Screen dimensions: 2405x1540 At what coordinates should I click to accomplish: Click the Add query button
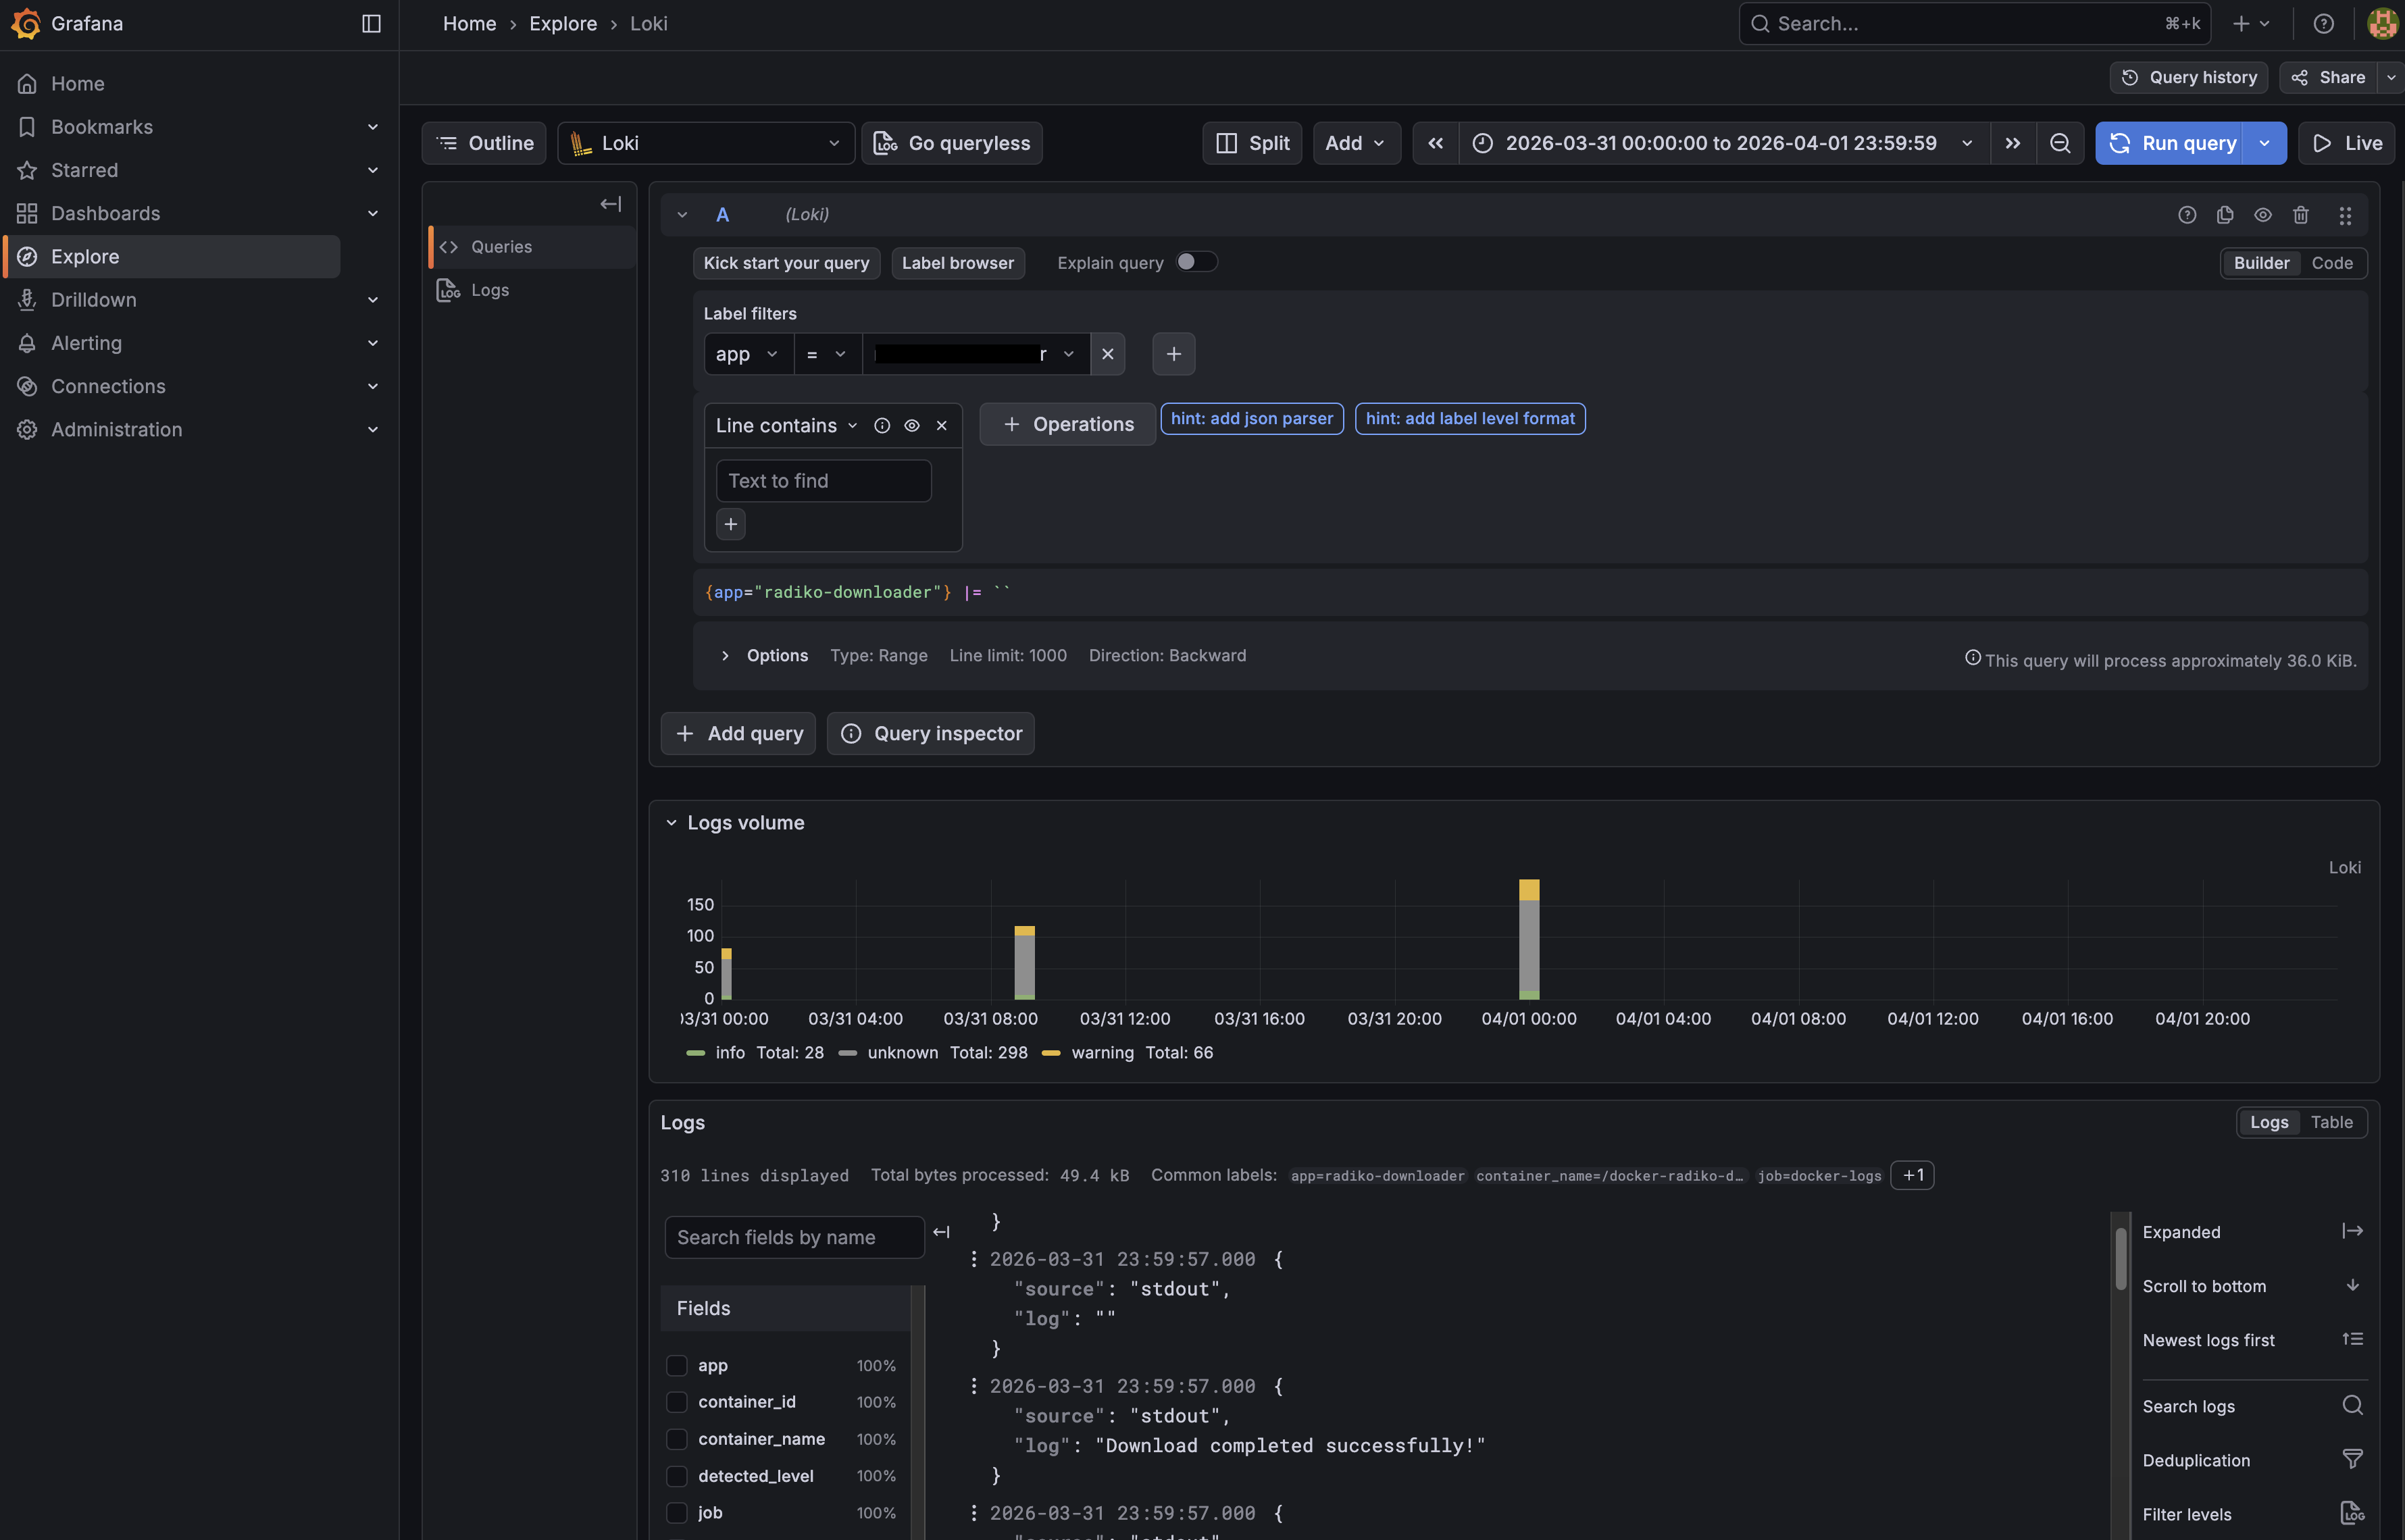click(x=738, y=734)
